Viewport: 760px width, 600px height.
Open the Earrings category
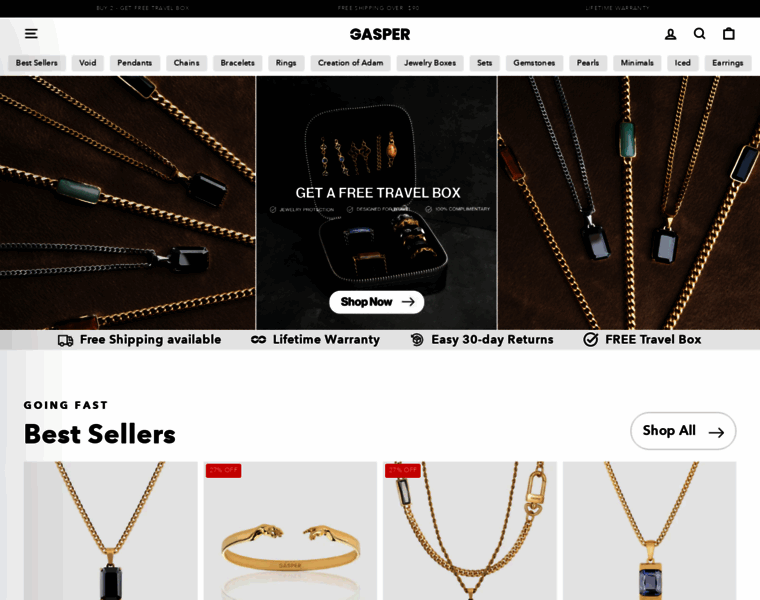point(728,63)
